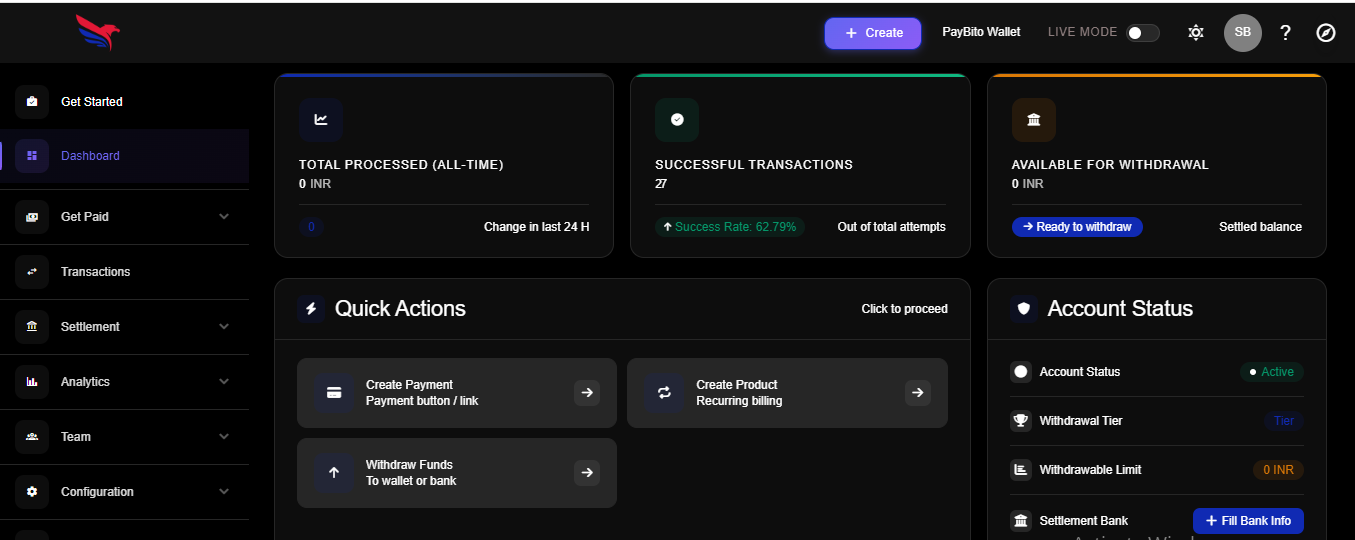1355x540 pixels.
Task: Open help via question mark icon
Action: [x=1285, y=33]
